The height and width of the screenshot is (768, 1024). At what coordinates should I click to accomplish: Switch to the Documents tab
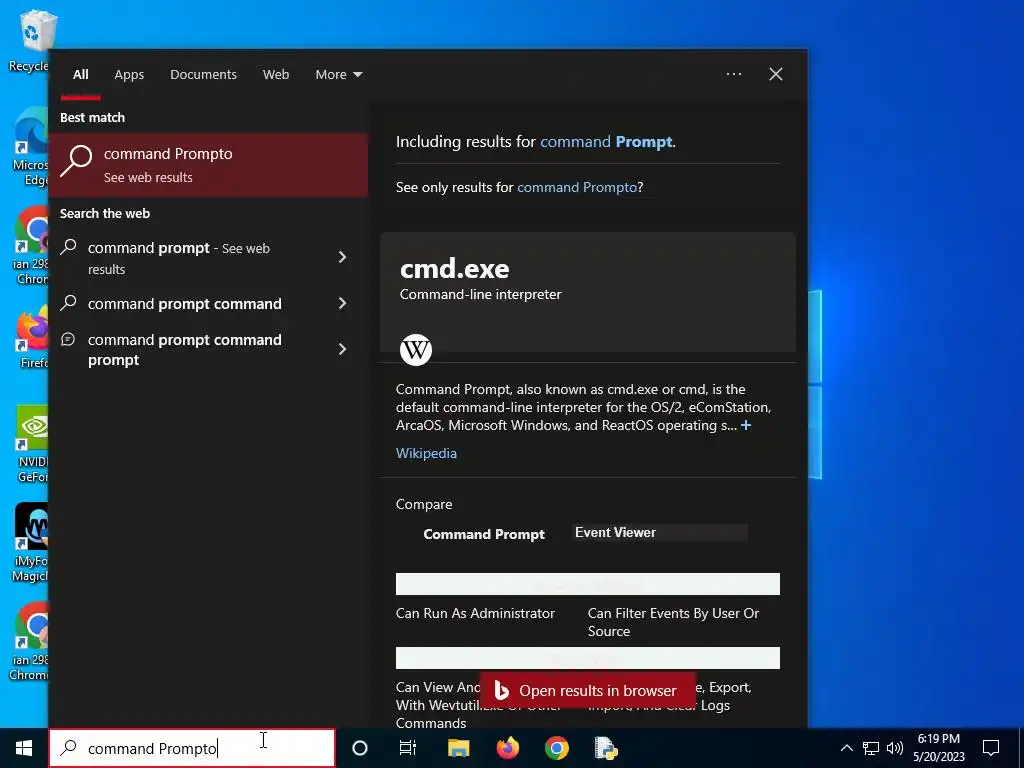(203, 74)
